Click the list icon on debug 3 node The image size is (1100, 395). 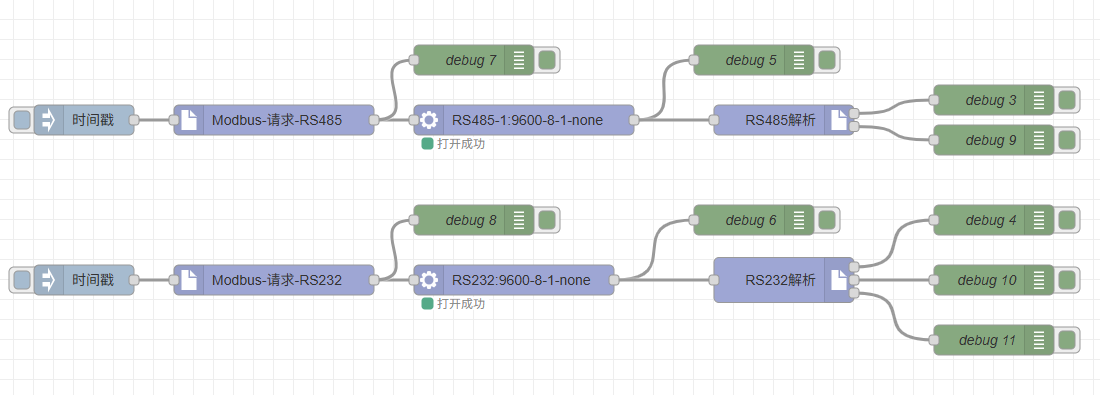(x=1039, y=100)
